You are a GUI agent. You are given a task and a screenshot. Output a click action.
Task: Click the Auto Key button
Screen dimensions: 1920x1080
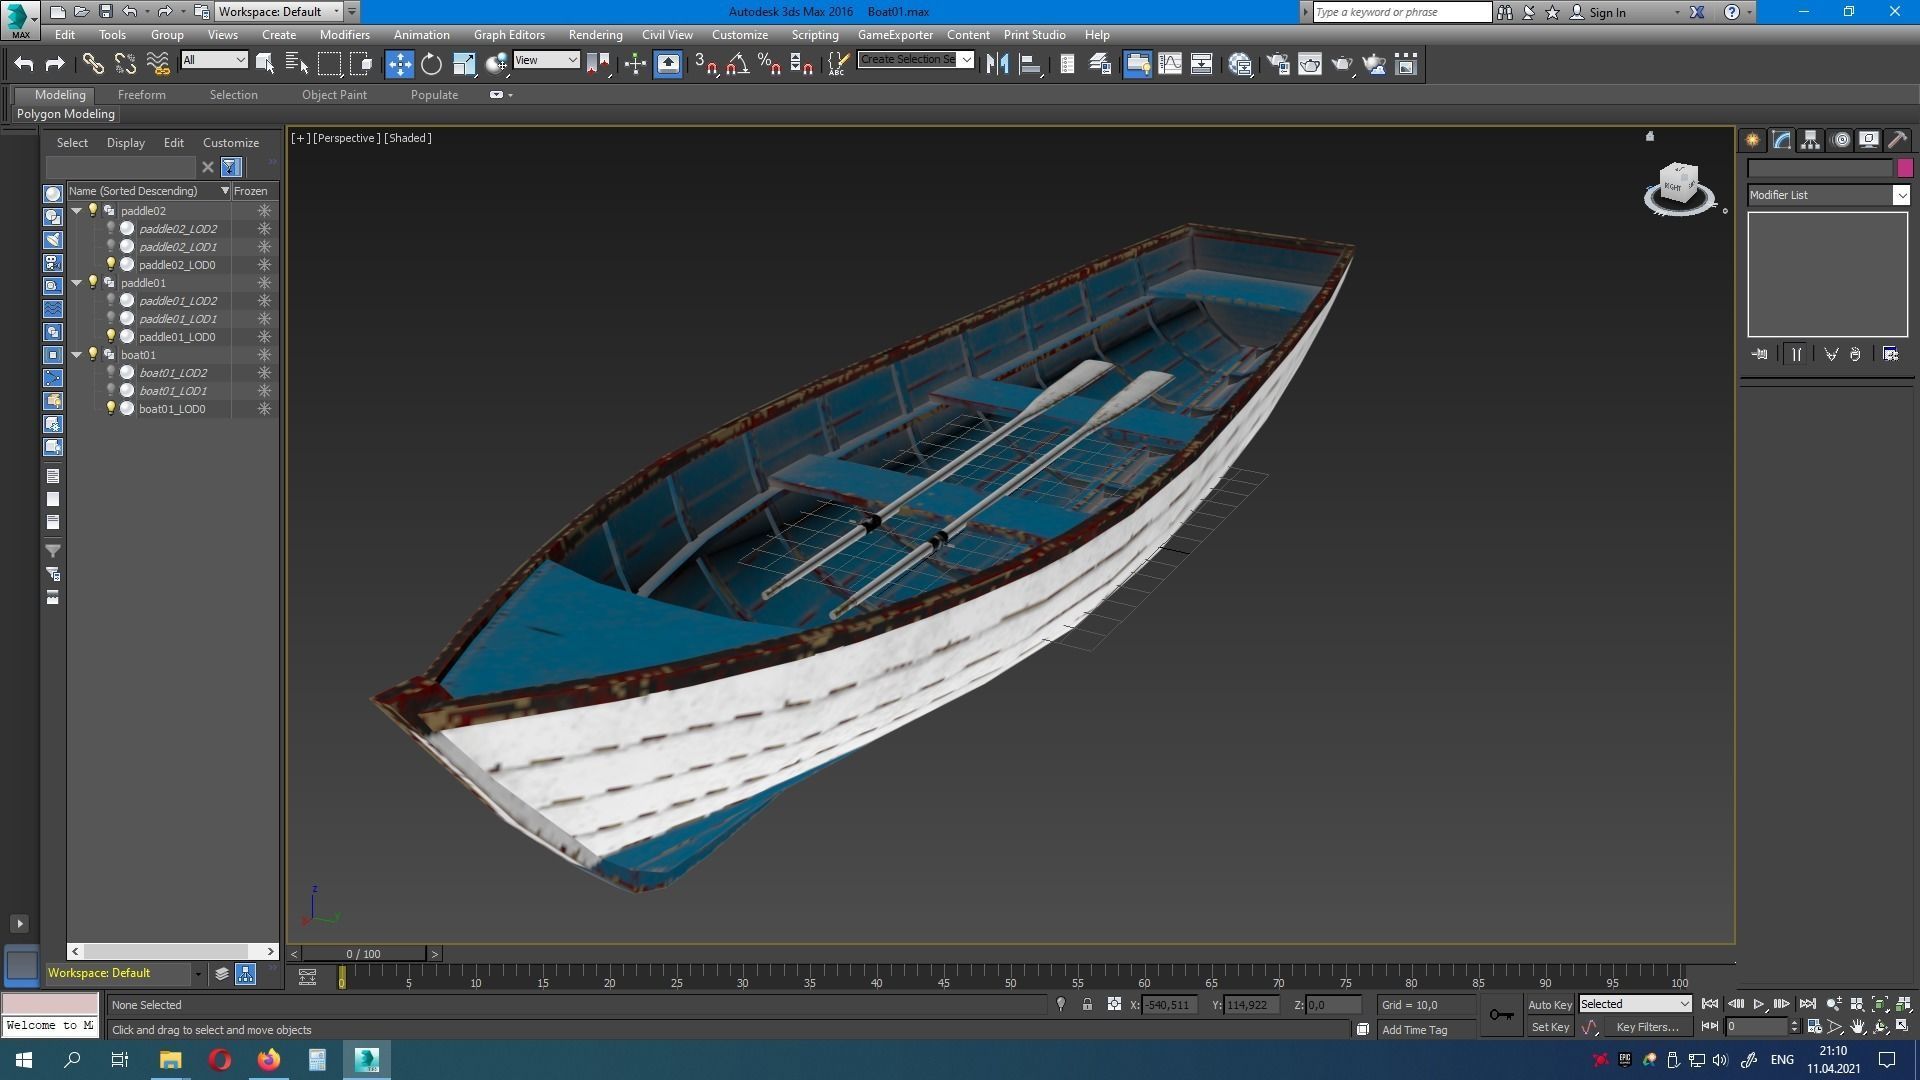[1549, 1004]
